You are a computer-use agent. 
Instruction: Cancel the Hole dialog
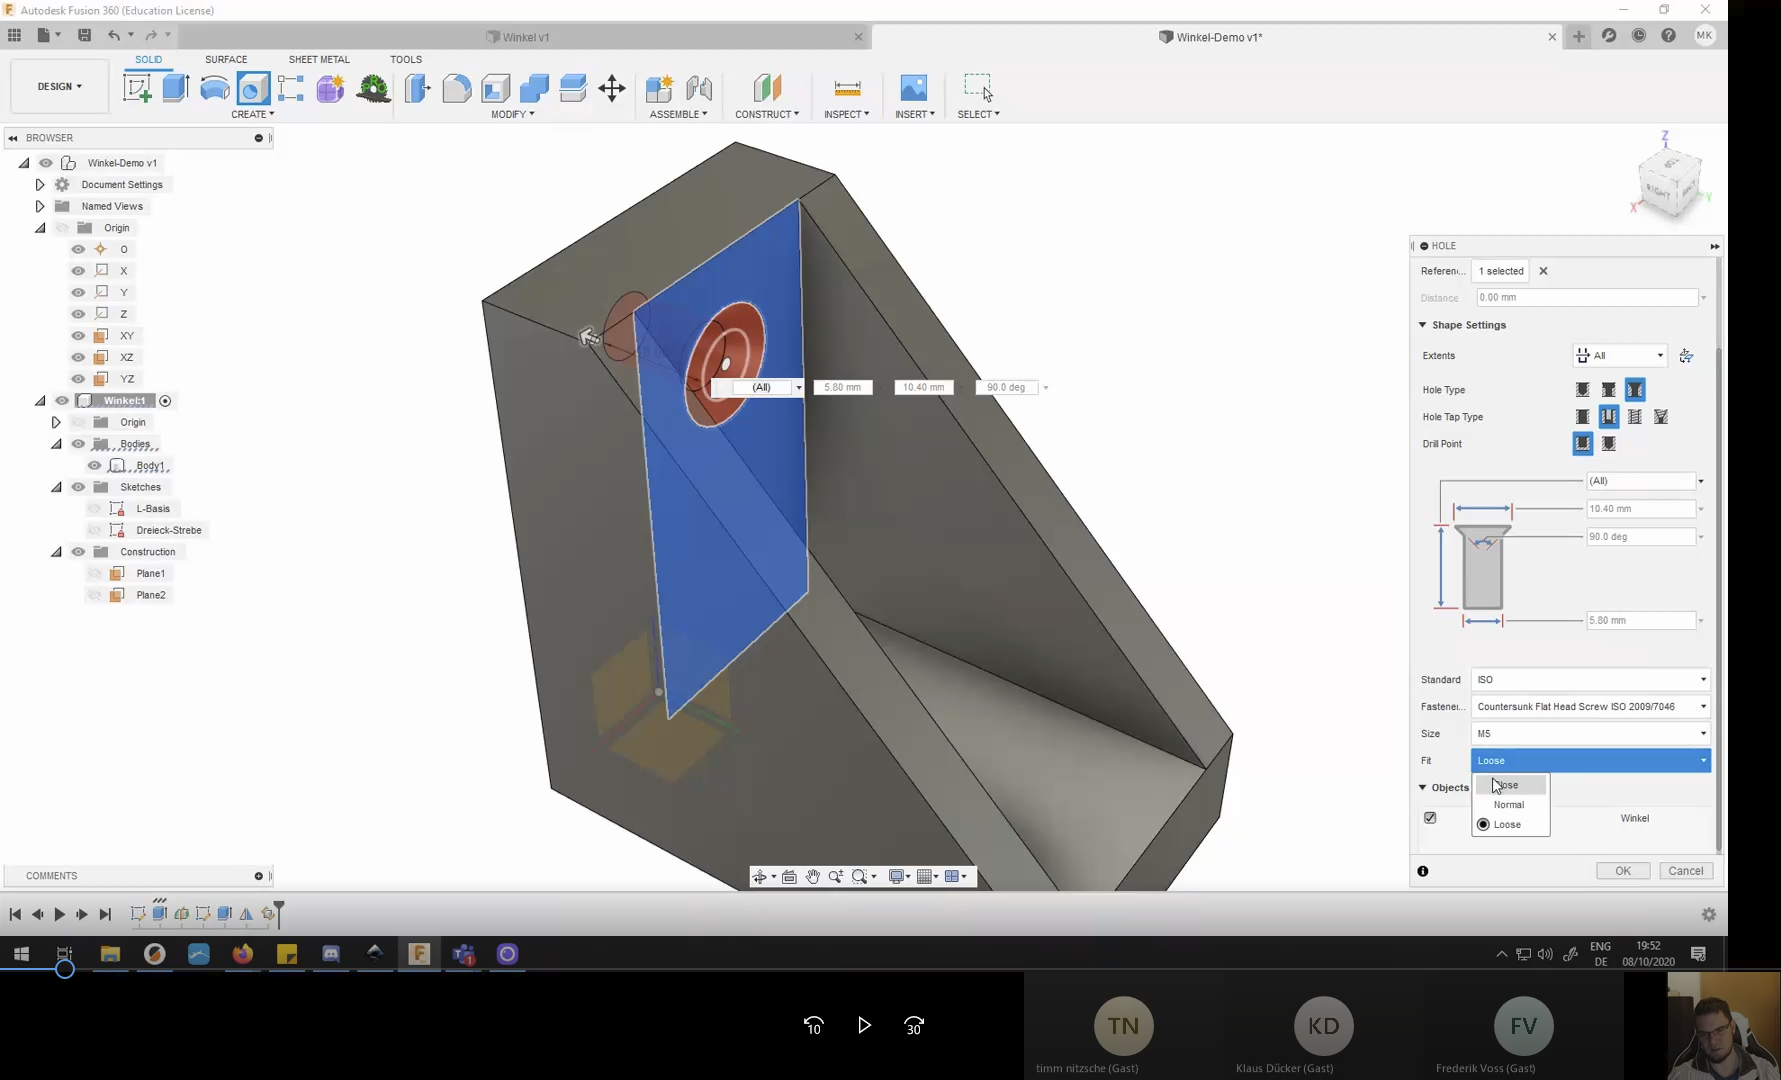coord(1685,871)
